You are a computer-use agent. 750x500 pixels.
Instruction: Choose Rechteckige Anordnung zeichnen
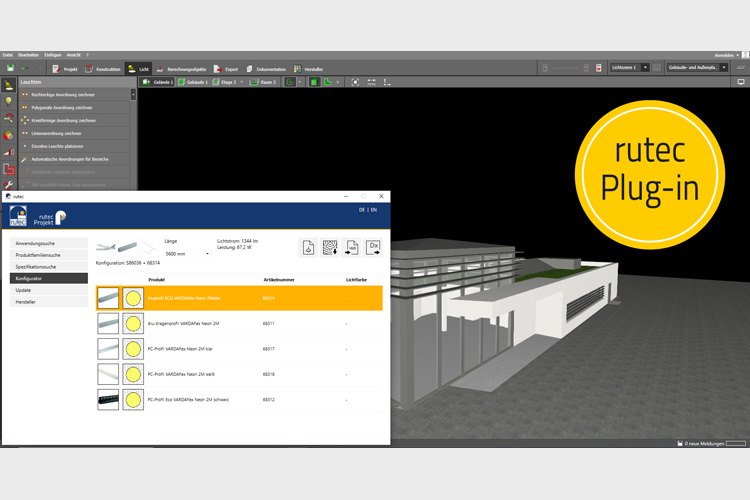75,95
